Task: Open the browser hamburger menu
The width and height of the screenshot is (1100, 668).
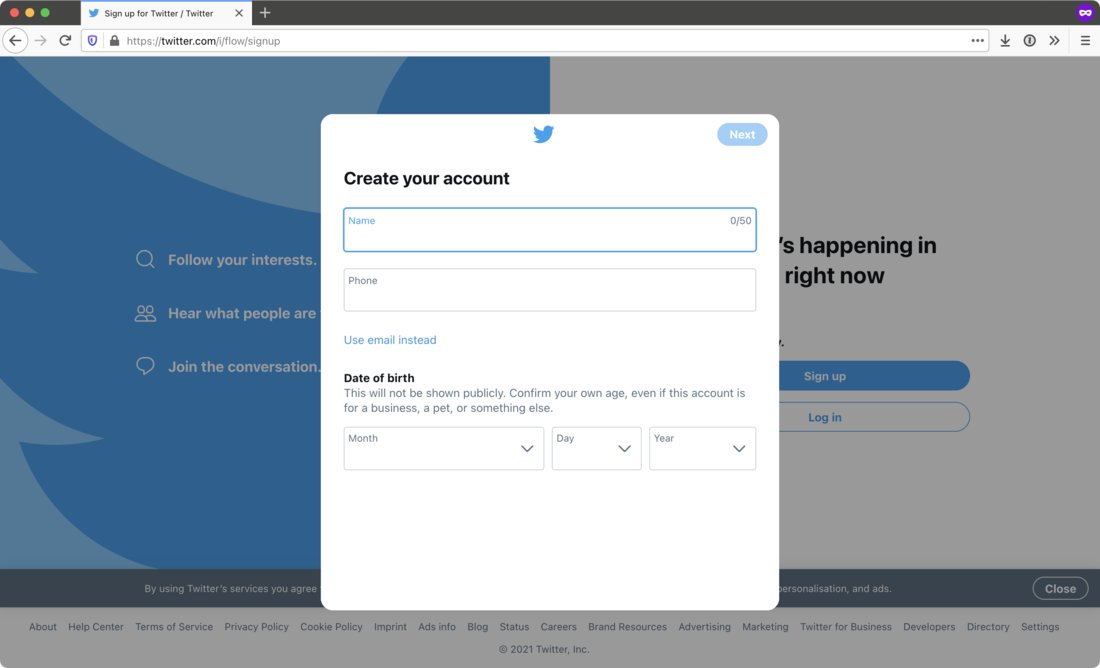Action: click(x=1085, y=41)
